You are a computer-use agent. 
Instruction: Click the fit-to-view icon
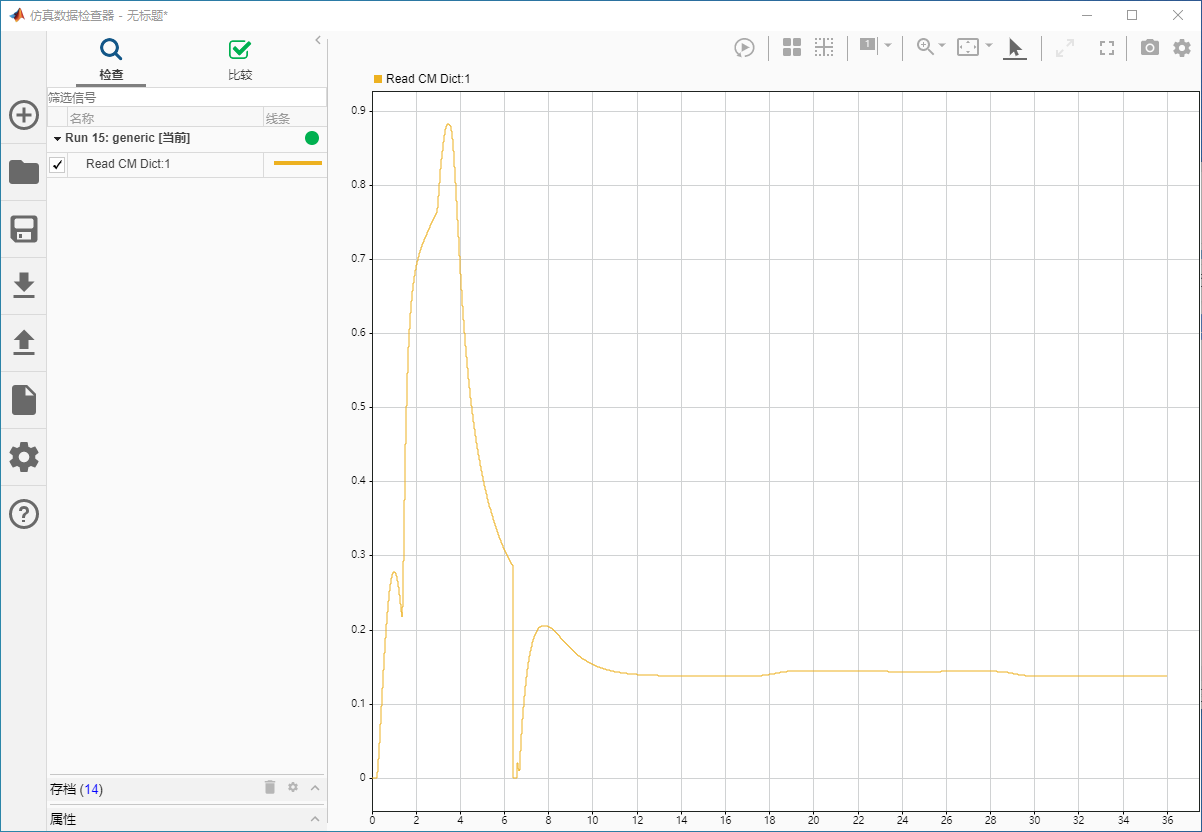(x=968, y=47)
